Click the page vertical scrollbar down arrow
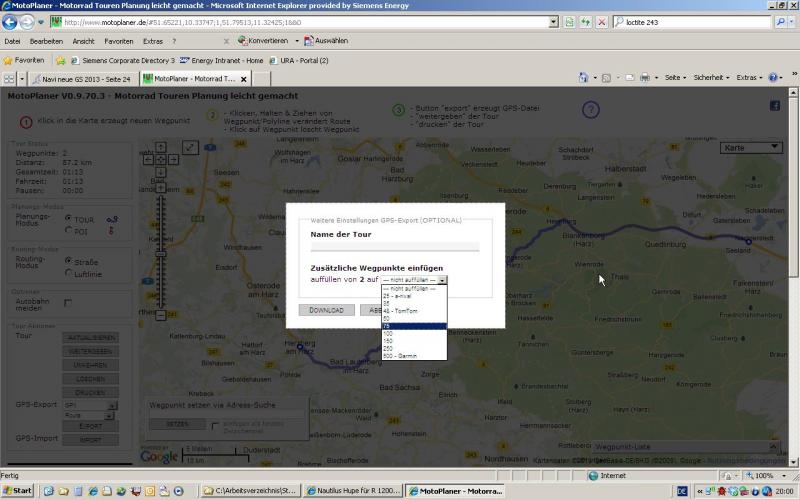The height and width of the screenshot is (500, 800). point(793,462)
